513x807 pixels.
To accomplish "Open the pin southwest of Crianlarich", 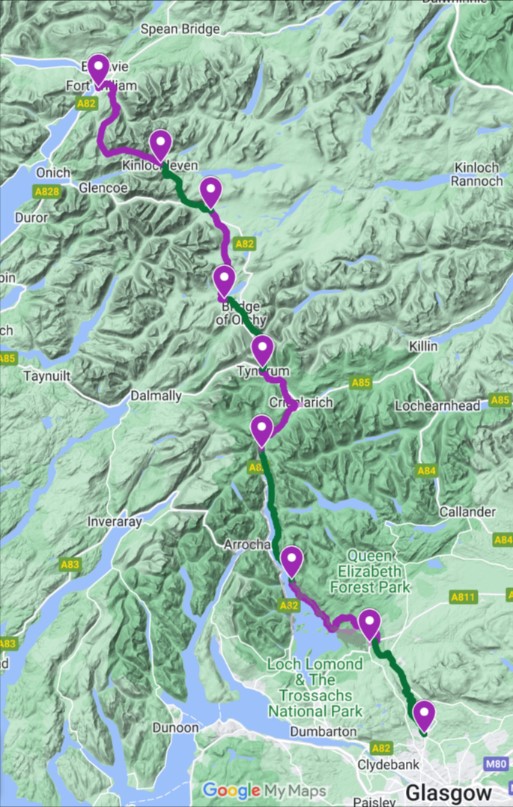I will point(261,431).
